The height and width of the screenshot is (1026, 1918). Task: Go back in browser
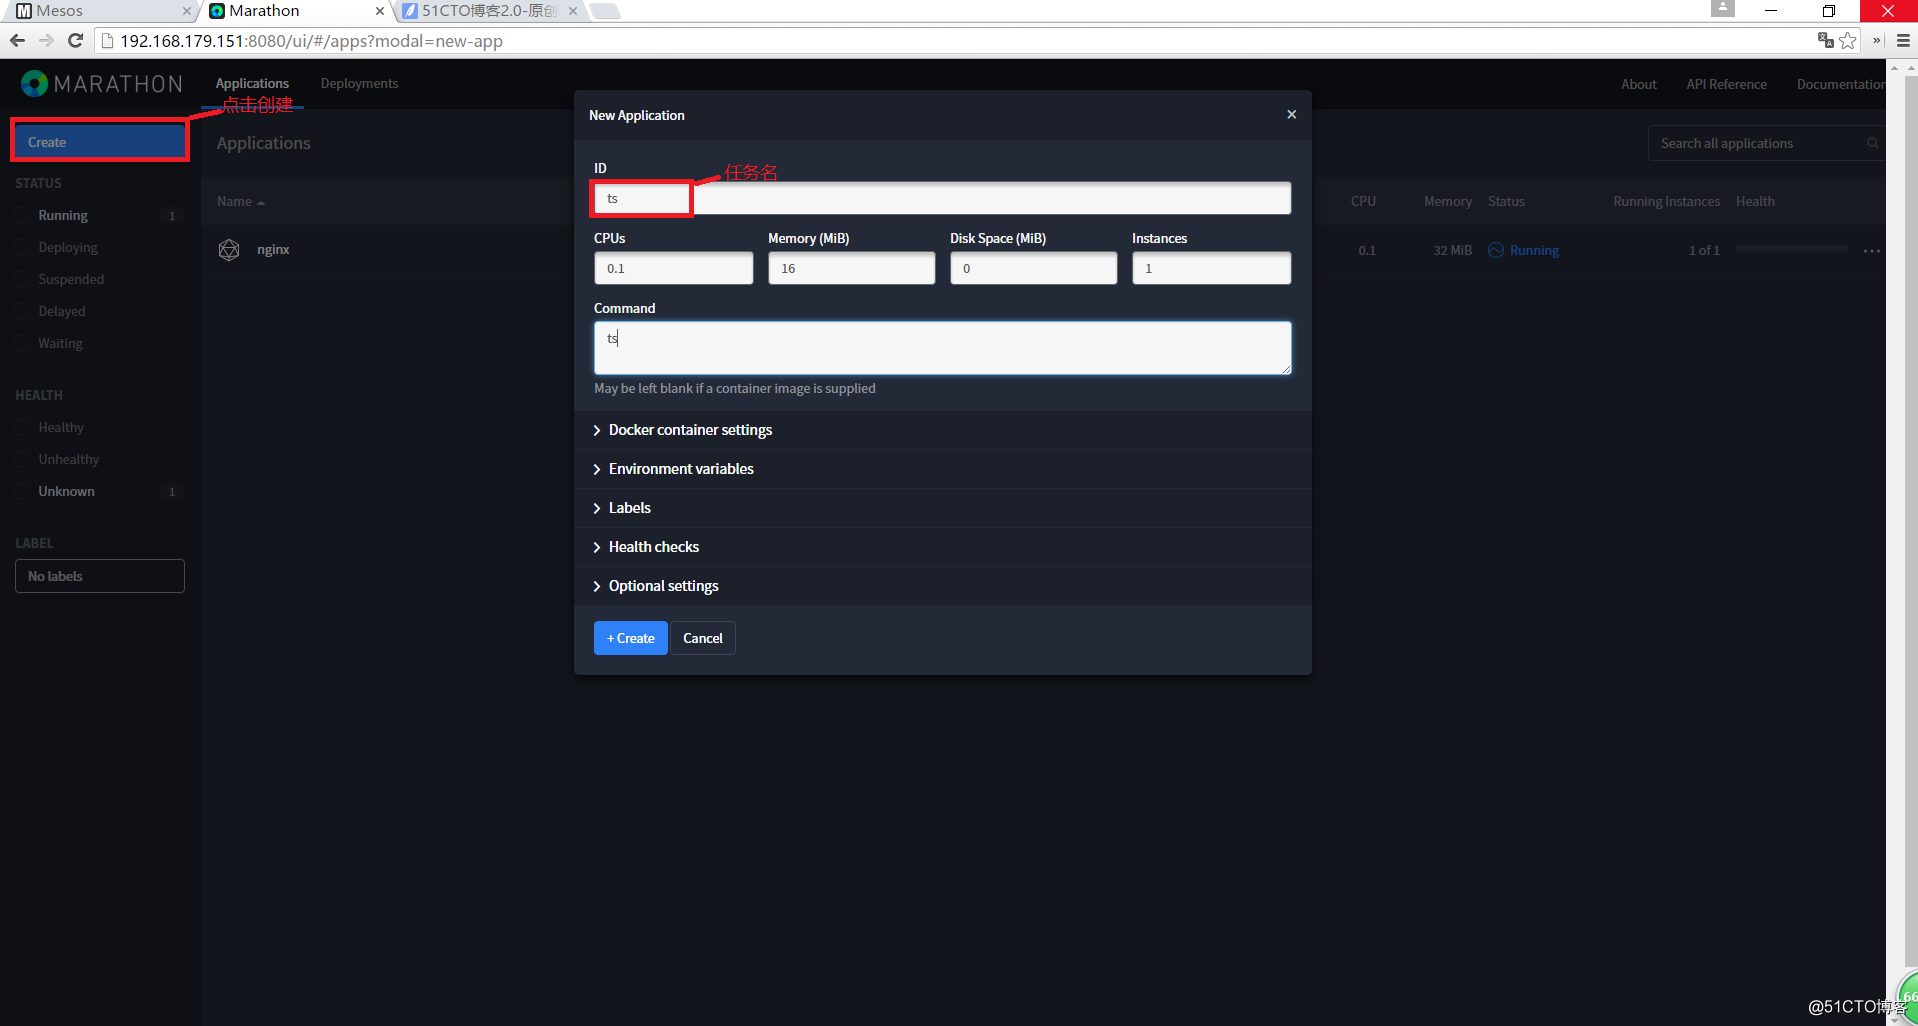click(x=17, y=41)
